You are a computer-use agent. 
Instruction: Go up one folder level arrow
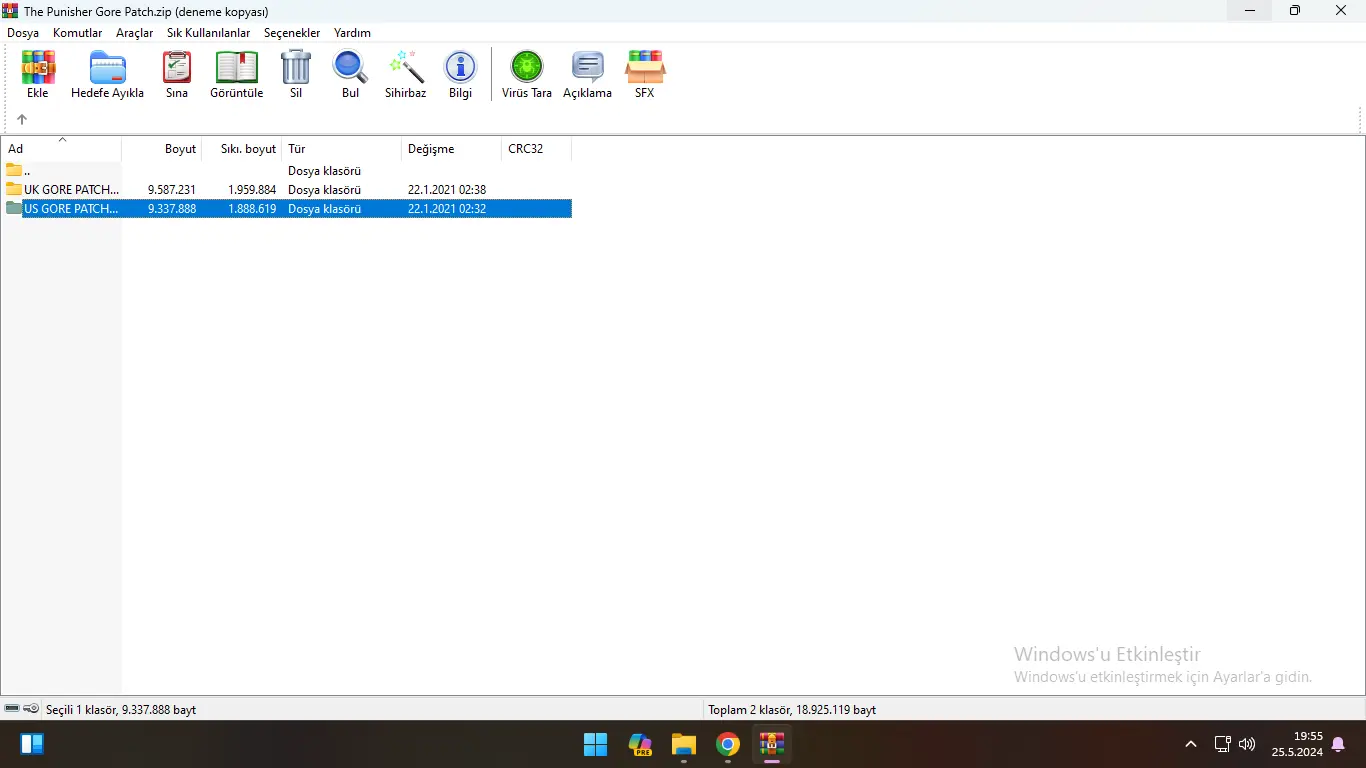tap(22, 119)
